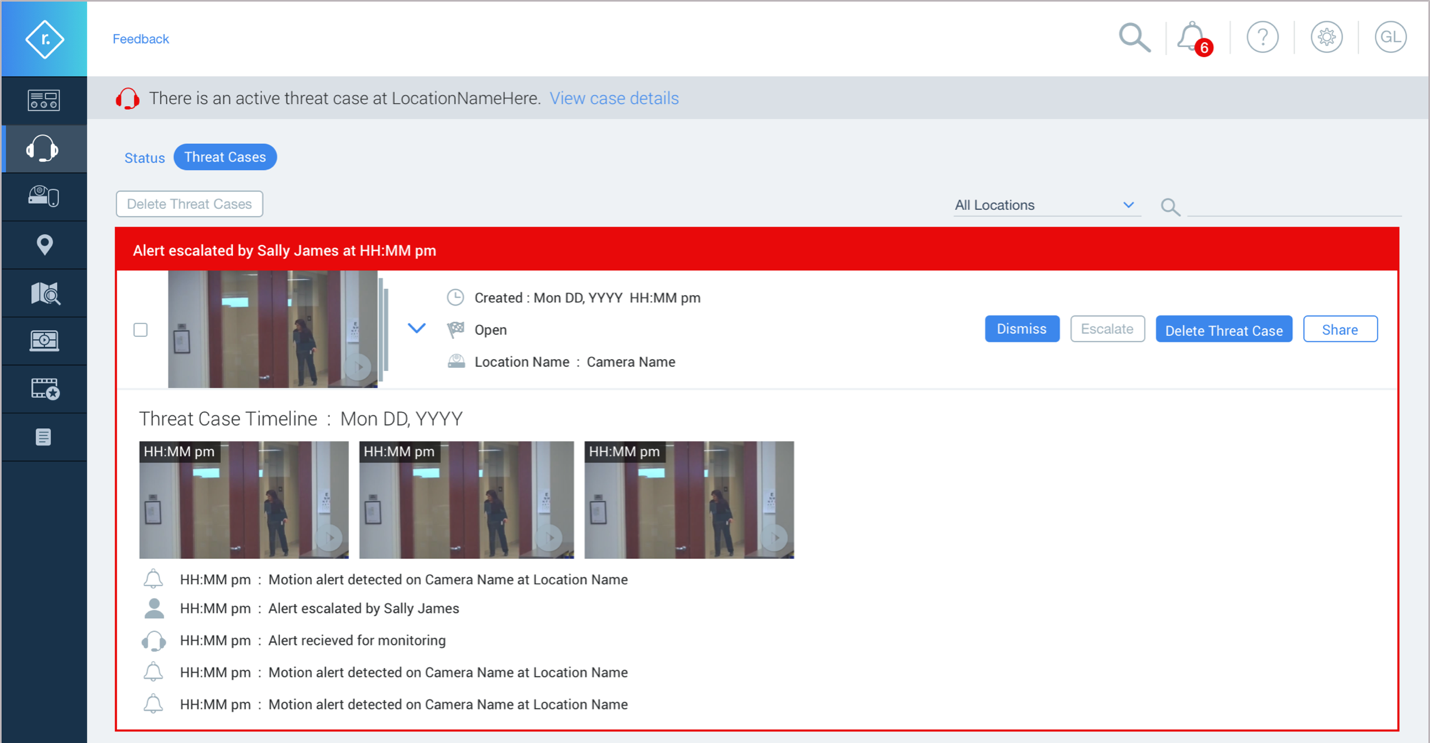Click the blue Delete Threat Case button
Viewport: 1430px width, 743px height.
[1224, 330]
